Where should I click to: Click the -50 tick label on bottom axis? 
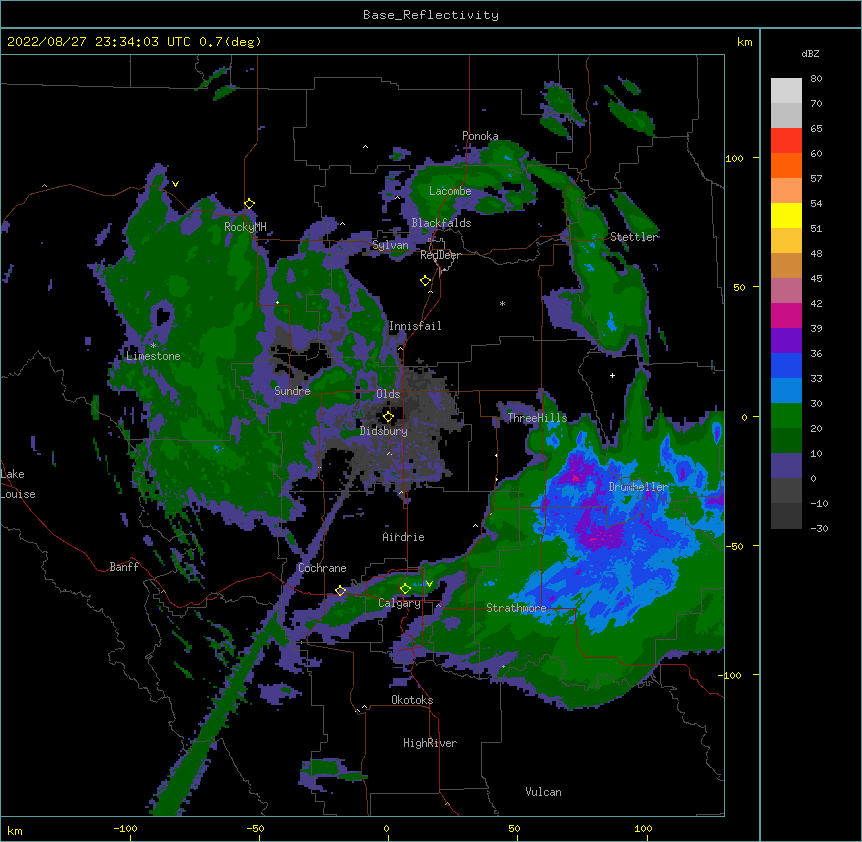click(255, 828)
